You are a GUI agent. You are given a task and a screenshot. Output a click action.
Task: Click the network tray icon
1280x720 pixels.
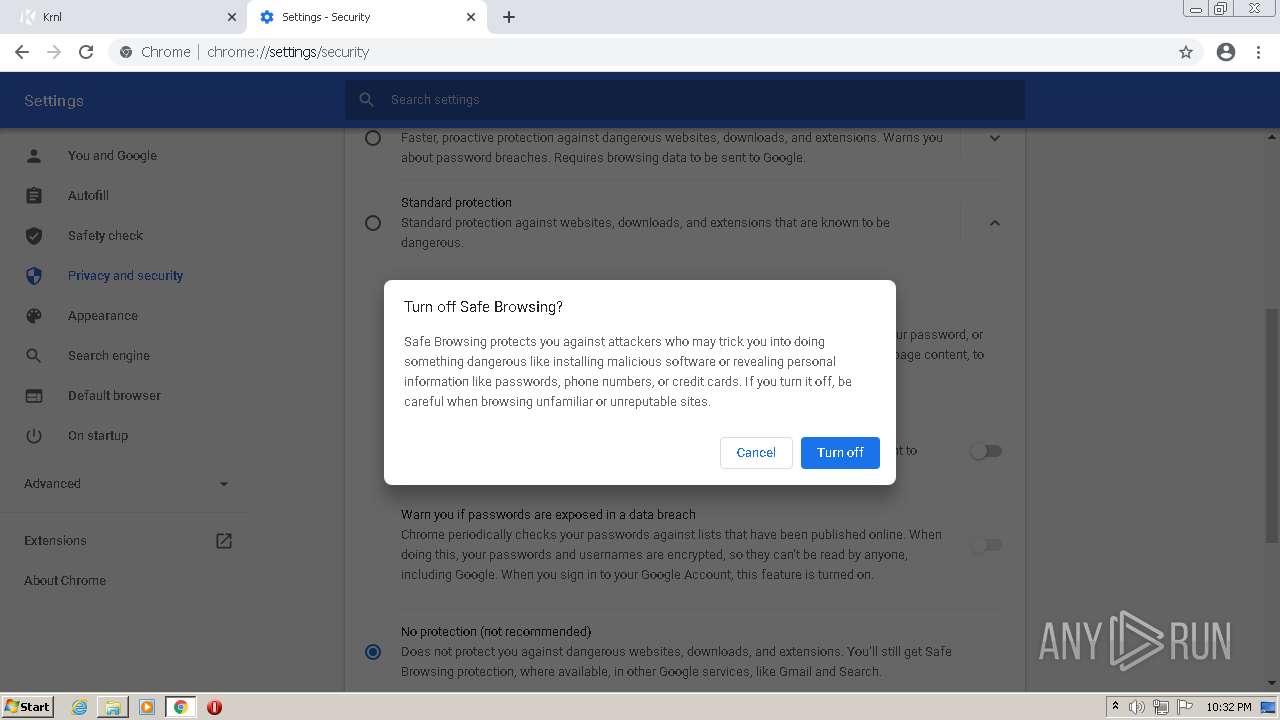pyautogui.click(x=1161, y=707)
